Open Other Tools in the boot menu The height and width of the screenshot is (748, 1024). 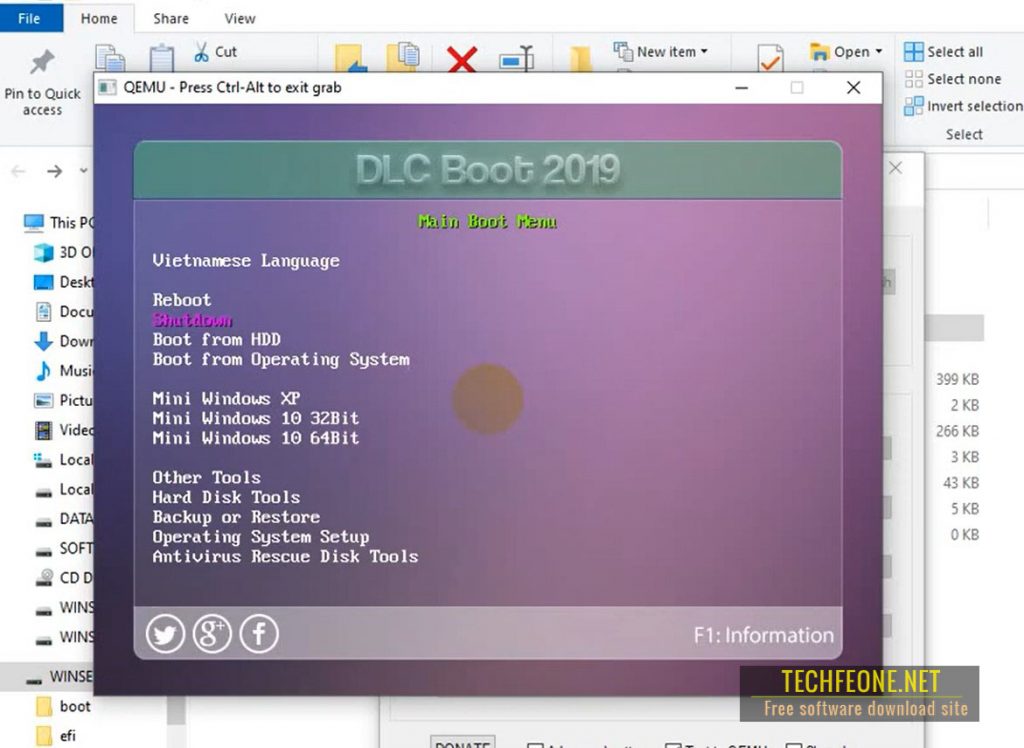(206, 478)
